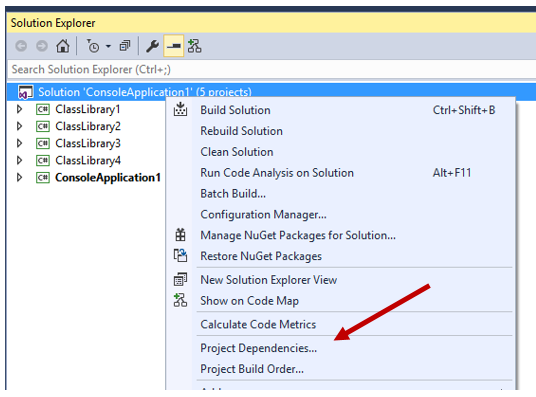This screenshot has width=536, height=397.
Task: Open the Pending Changes Filter clock icon
Action: point(93,46)
